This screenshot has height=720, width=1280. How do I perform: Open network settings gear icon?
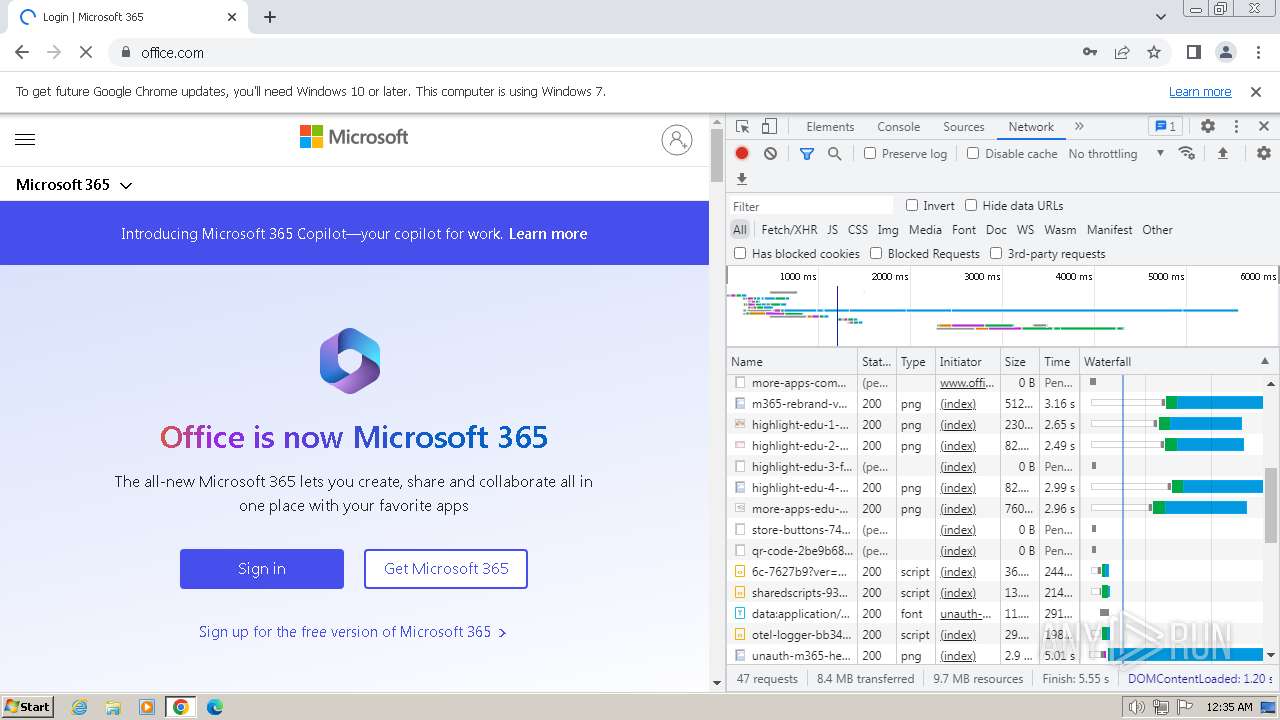[x=1264, y=153]
